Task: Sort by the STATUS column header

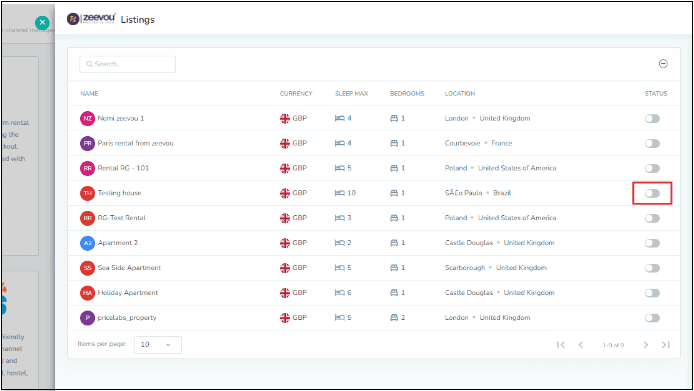Action: point(656,93)
